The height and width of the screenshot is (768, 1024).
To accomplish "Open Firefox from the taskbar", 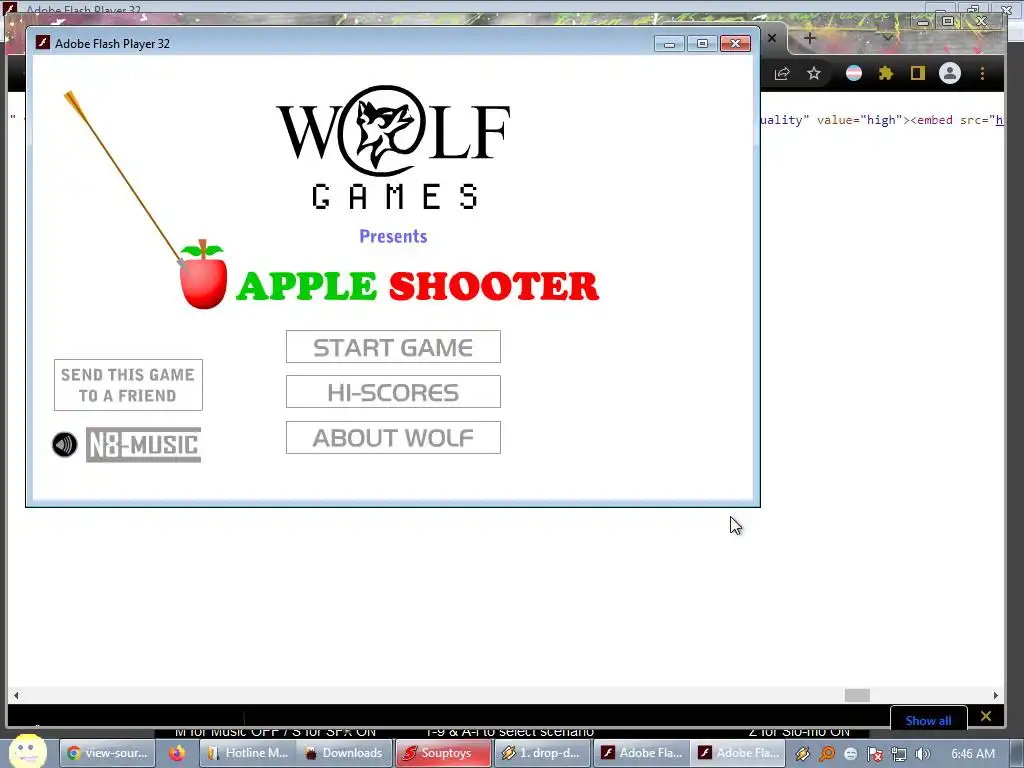I will 177,753.
